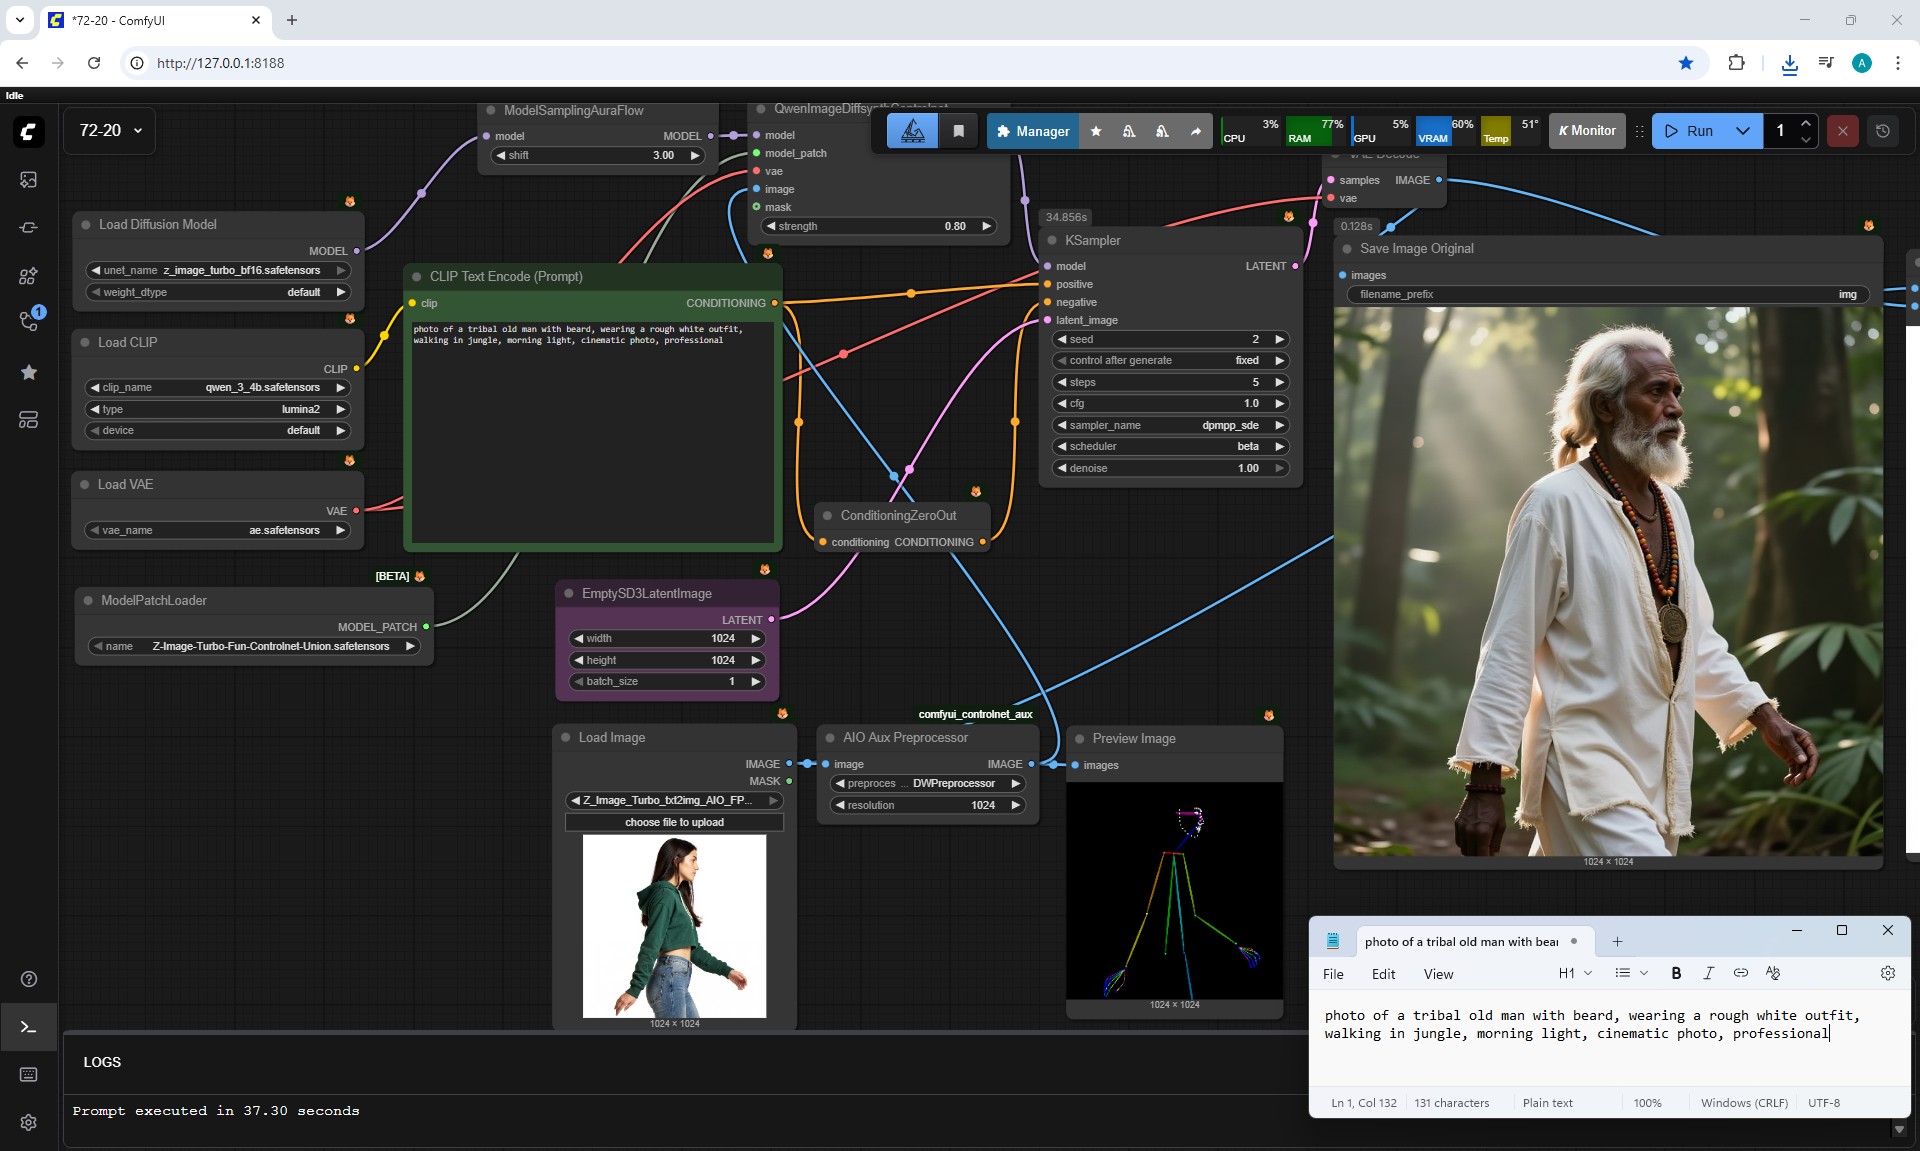The height and width of the screenshot is (1151, 1920).
Task: Click the bookmark icon in top toolbar
Action: click(958, 131)
